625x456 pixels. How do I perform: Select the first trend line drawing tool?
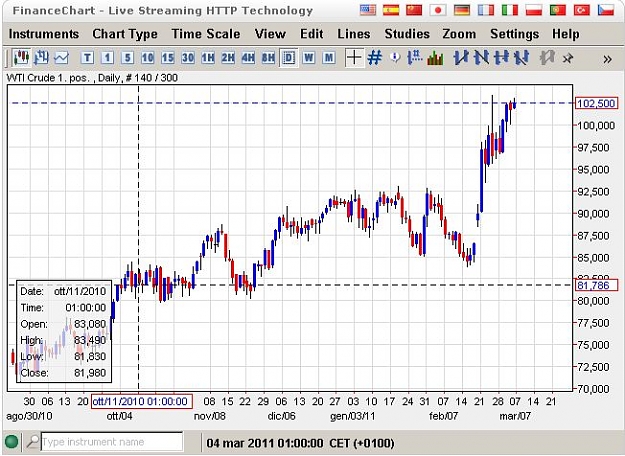point(461,58)
